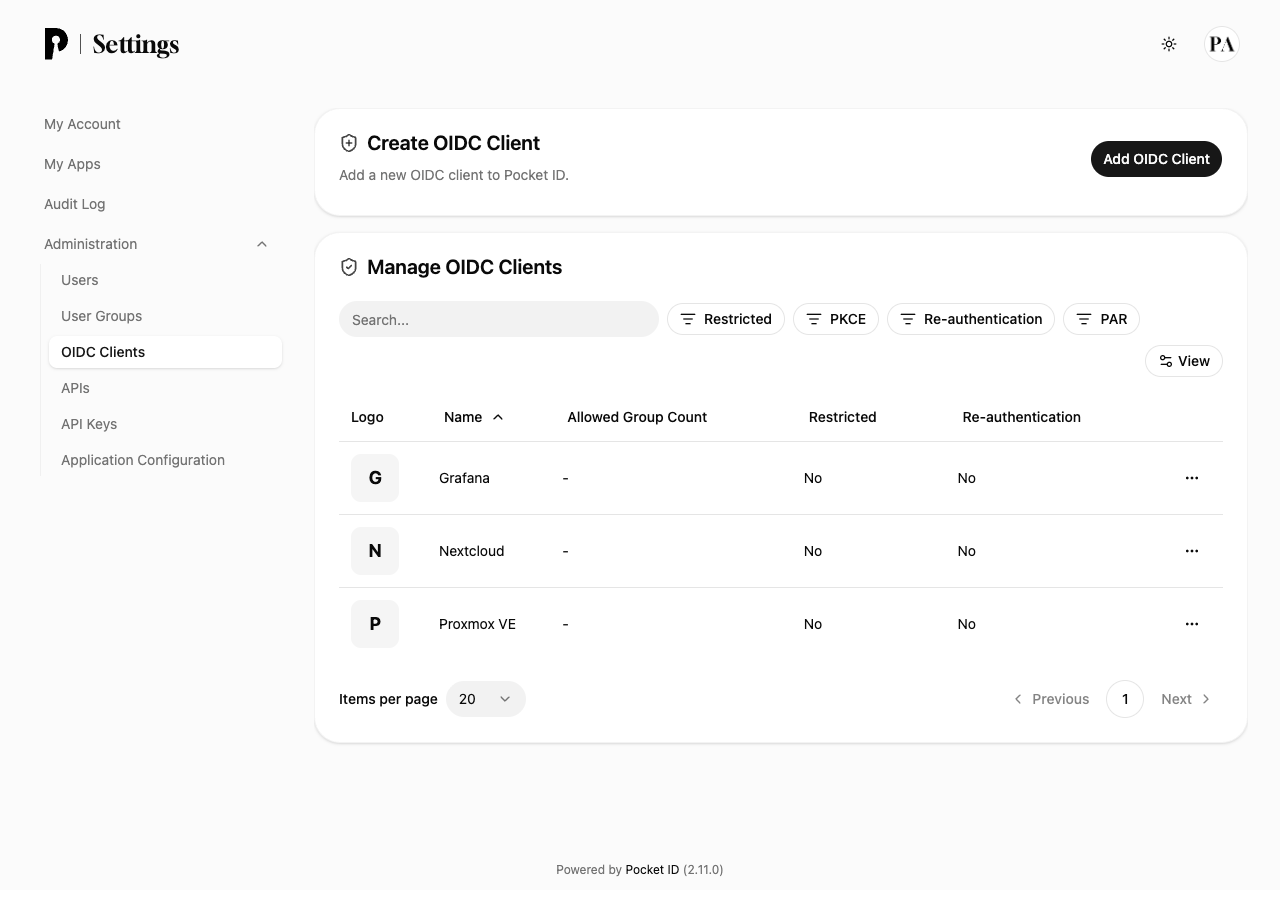Click the Nextcloud N logo tile

375,551
